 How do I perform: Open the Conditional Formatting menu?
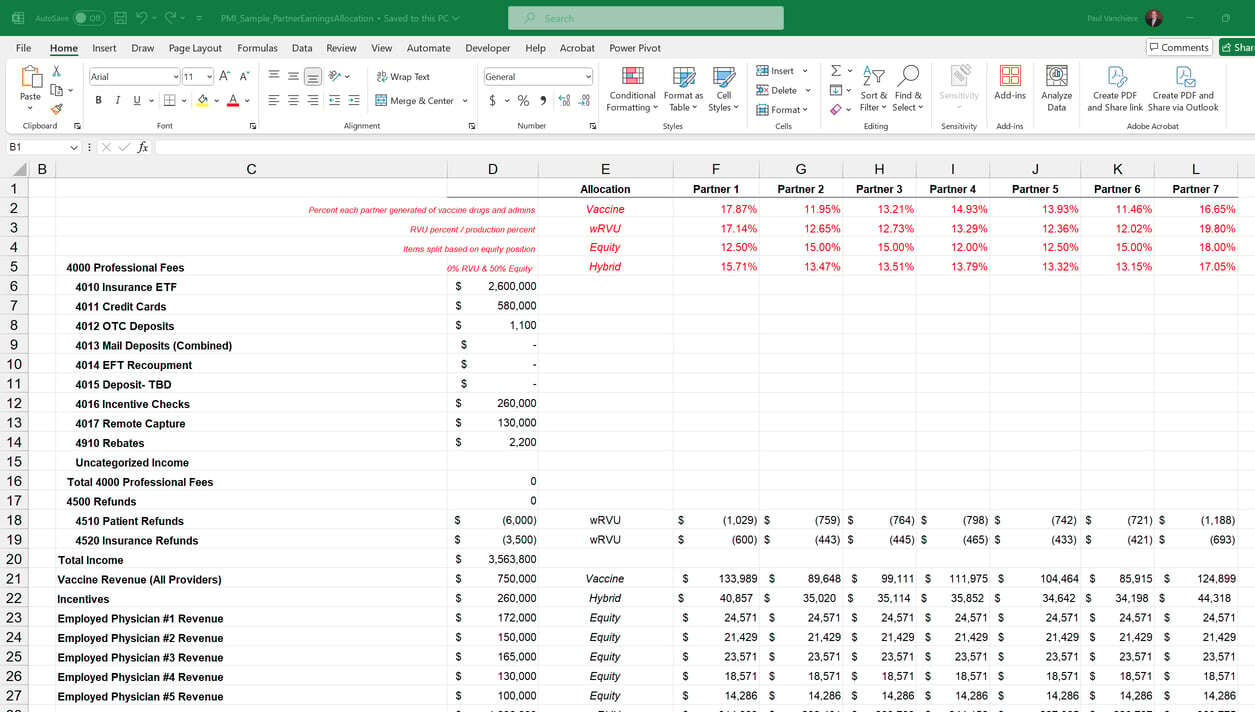coord(631,88)
